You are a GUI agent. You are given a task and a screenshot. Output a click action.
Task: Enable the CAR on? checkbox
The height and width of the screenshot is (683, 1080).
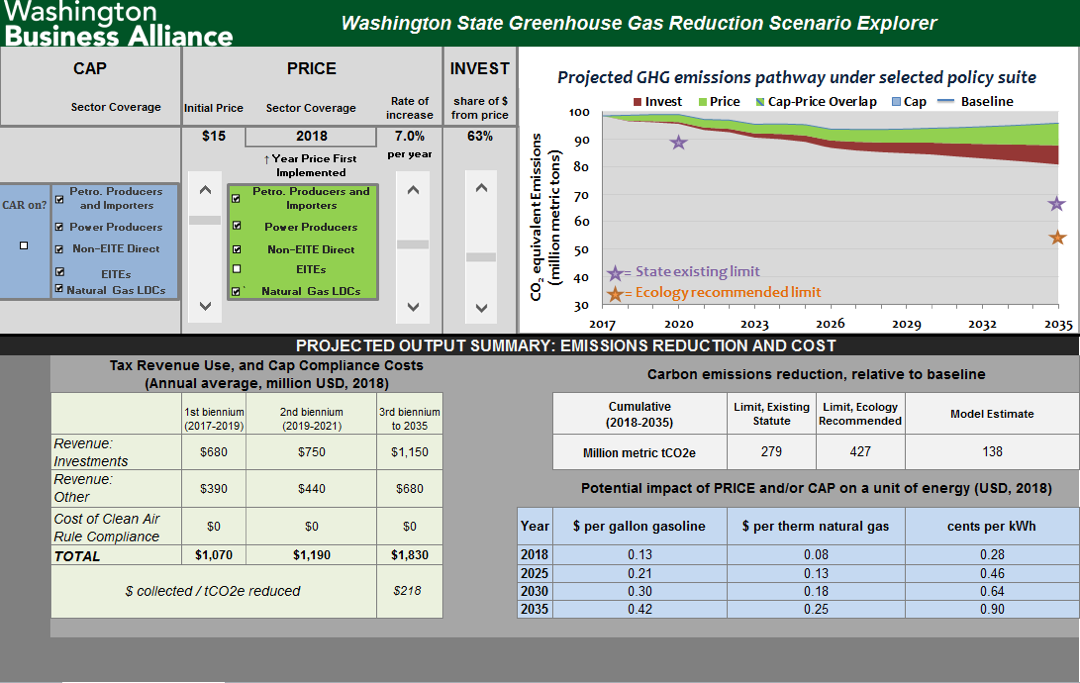tap(24, 246)
